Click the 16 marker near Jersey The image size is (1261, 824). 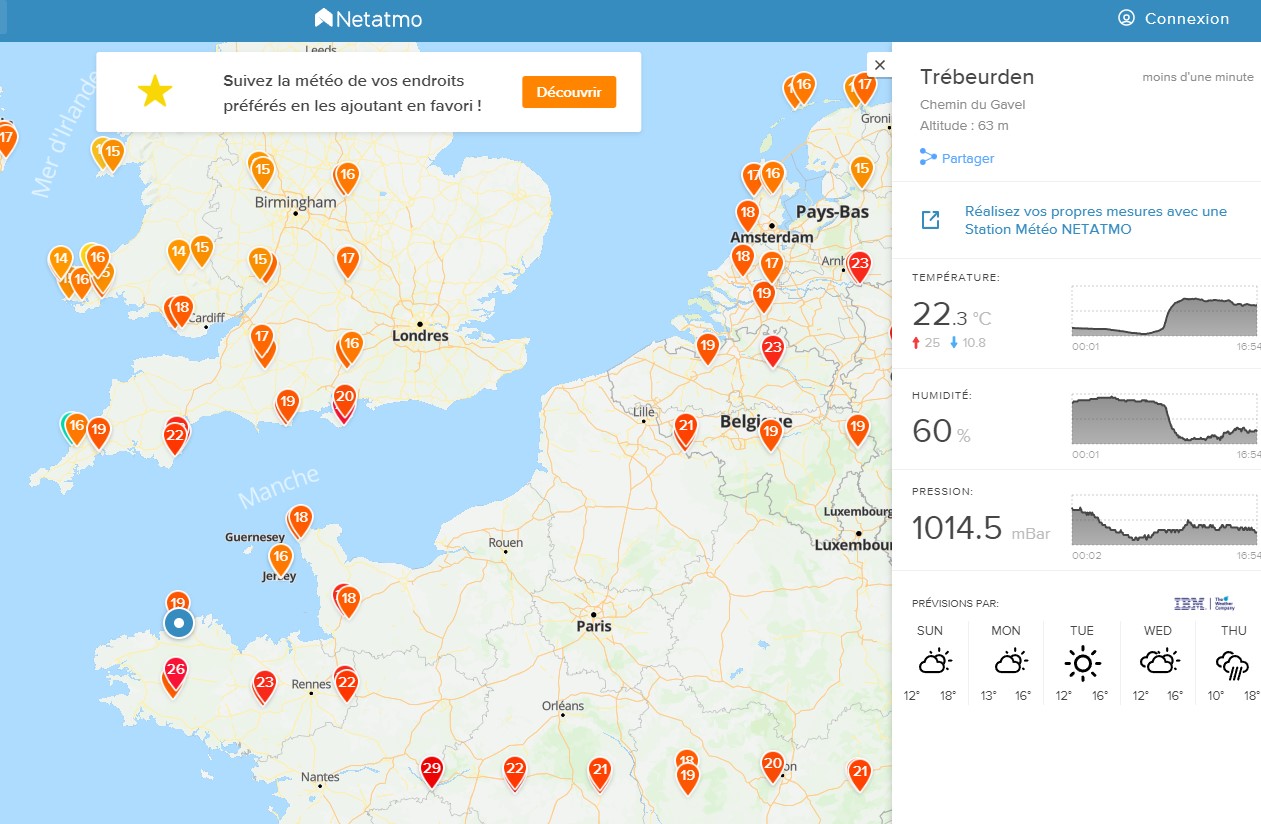(x=281, y=557)
